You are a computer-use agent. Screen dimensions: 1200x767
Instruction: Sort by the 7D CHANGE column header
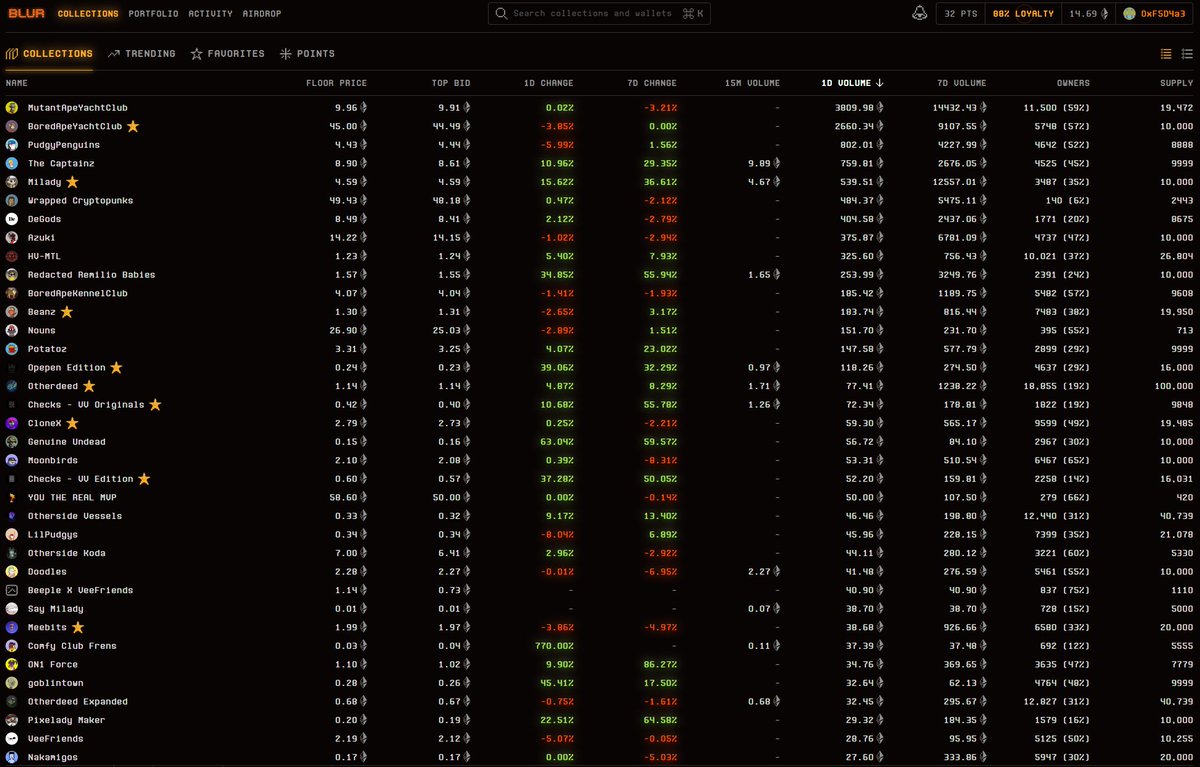(x=652, y=83)
